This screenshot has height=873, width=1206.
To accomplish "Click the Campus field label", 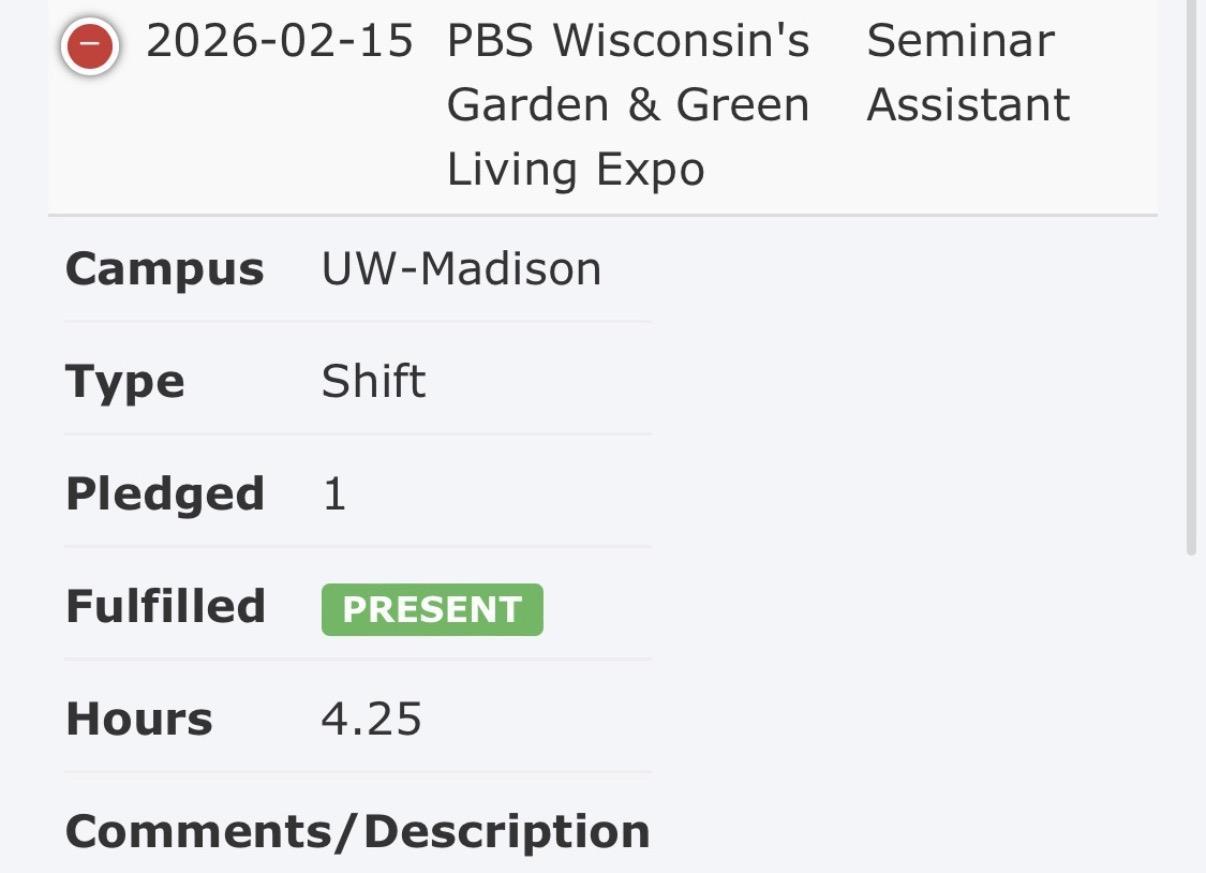I will click(x=164, y=269).
